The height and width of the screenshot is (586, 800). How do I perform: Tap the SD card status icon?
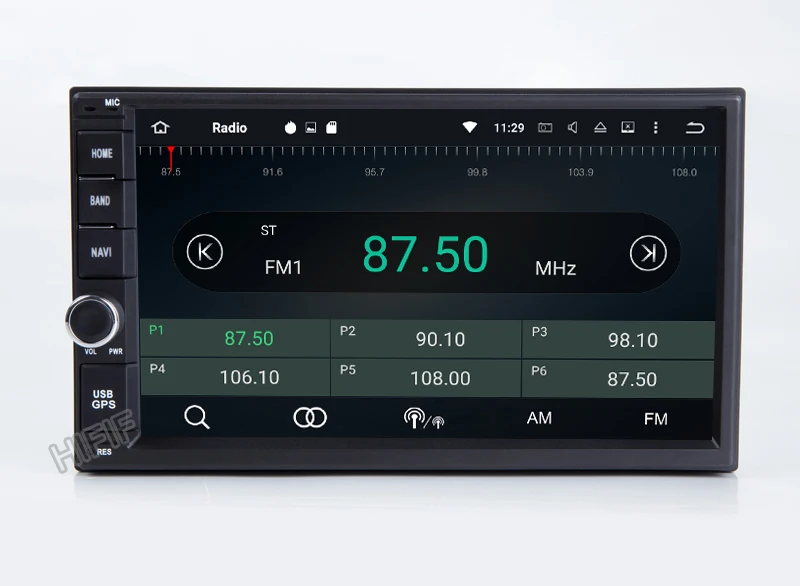332,128
